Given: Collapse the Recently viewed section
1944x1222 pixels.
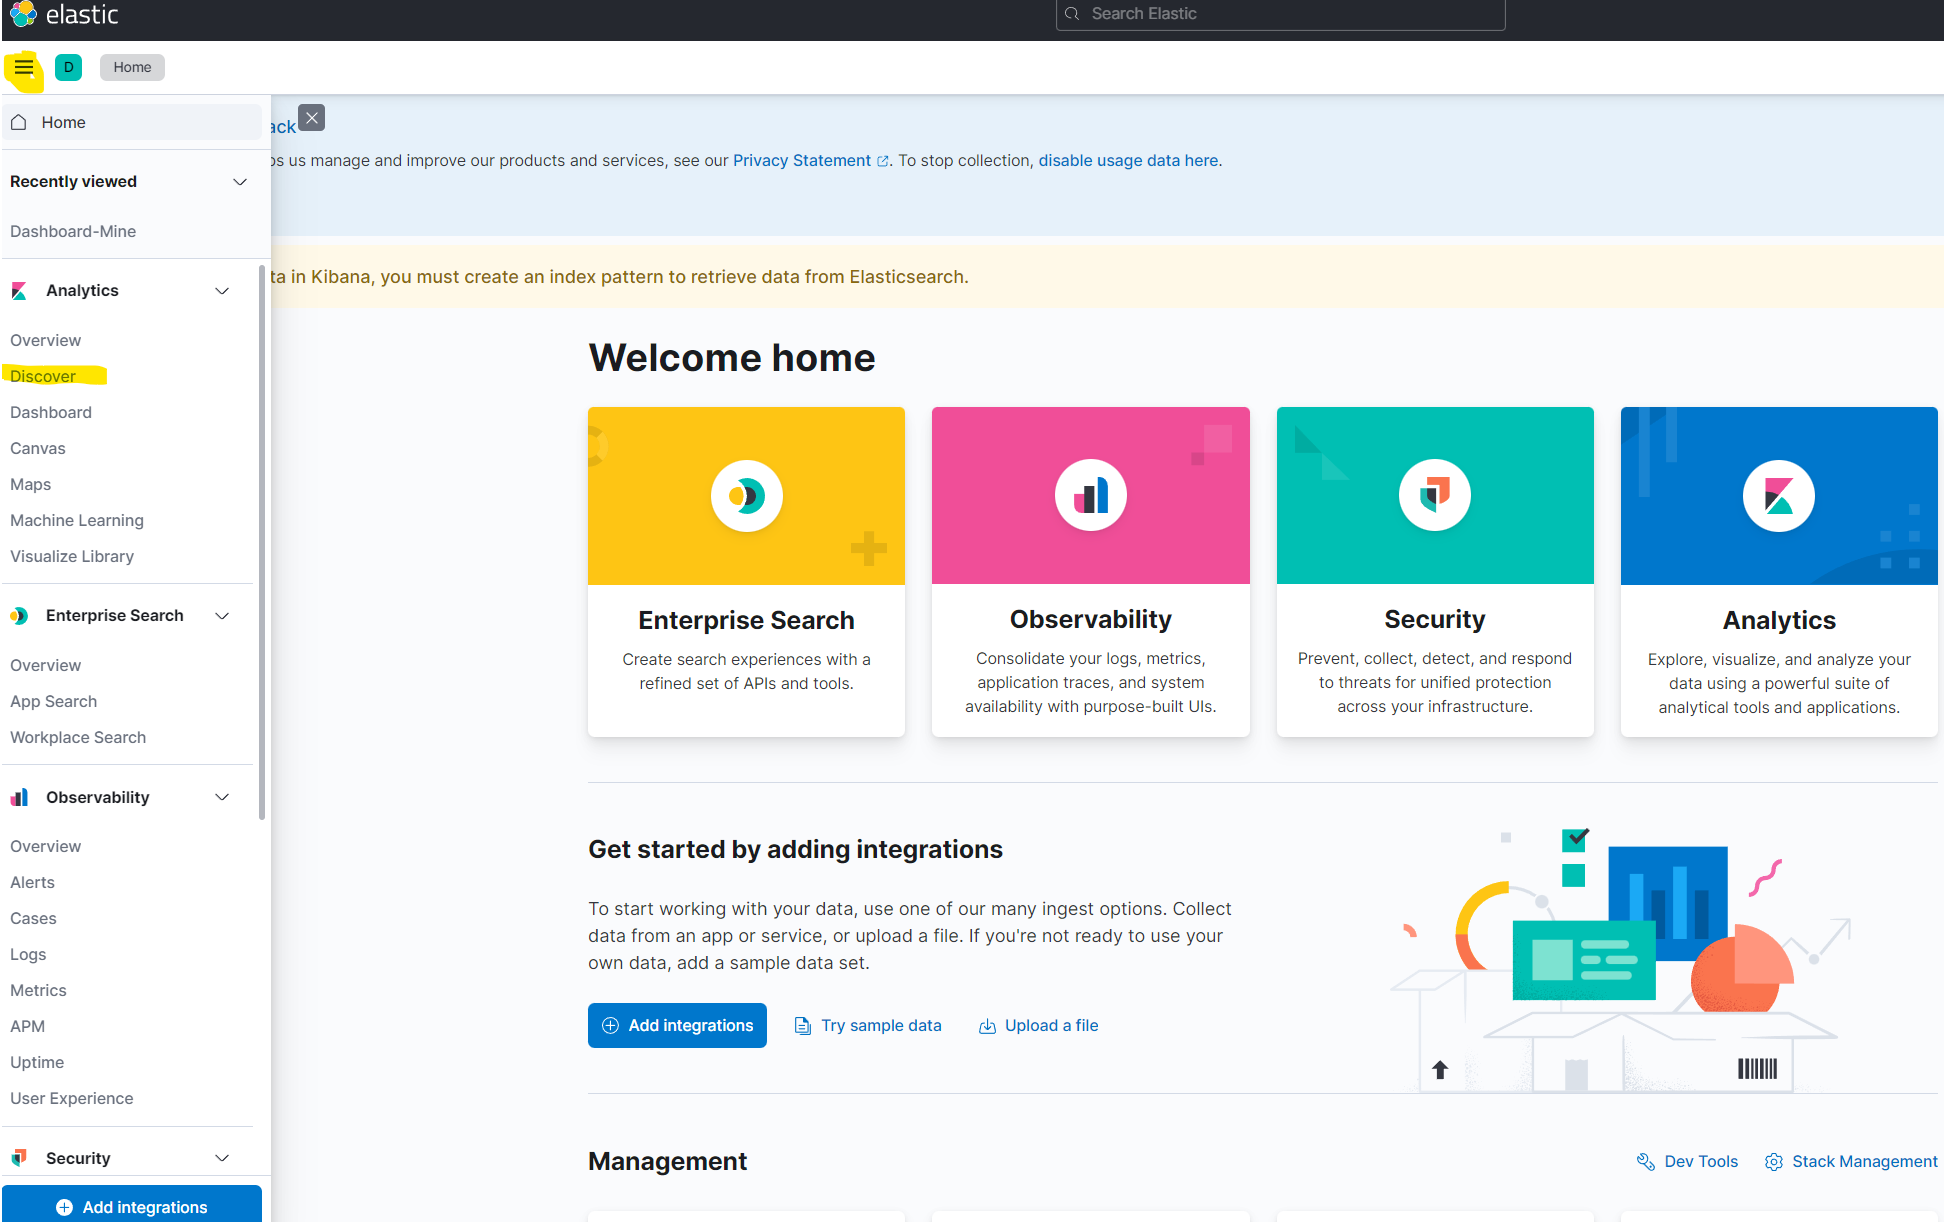Looking at the screenshot, I should [240, 182].
